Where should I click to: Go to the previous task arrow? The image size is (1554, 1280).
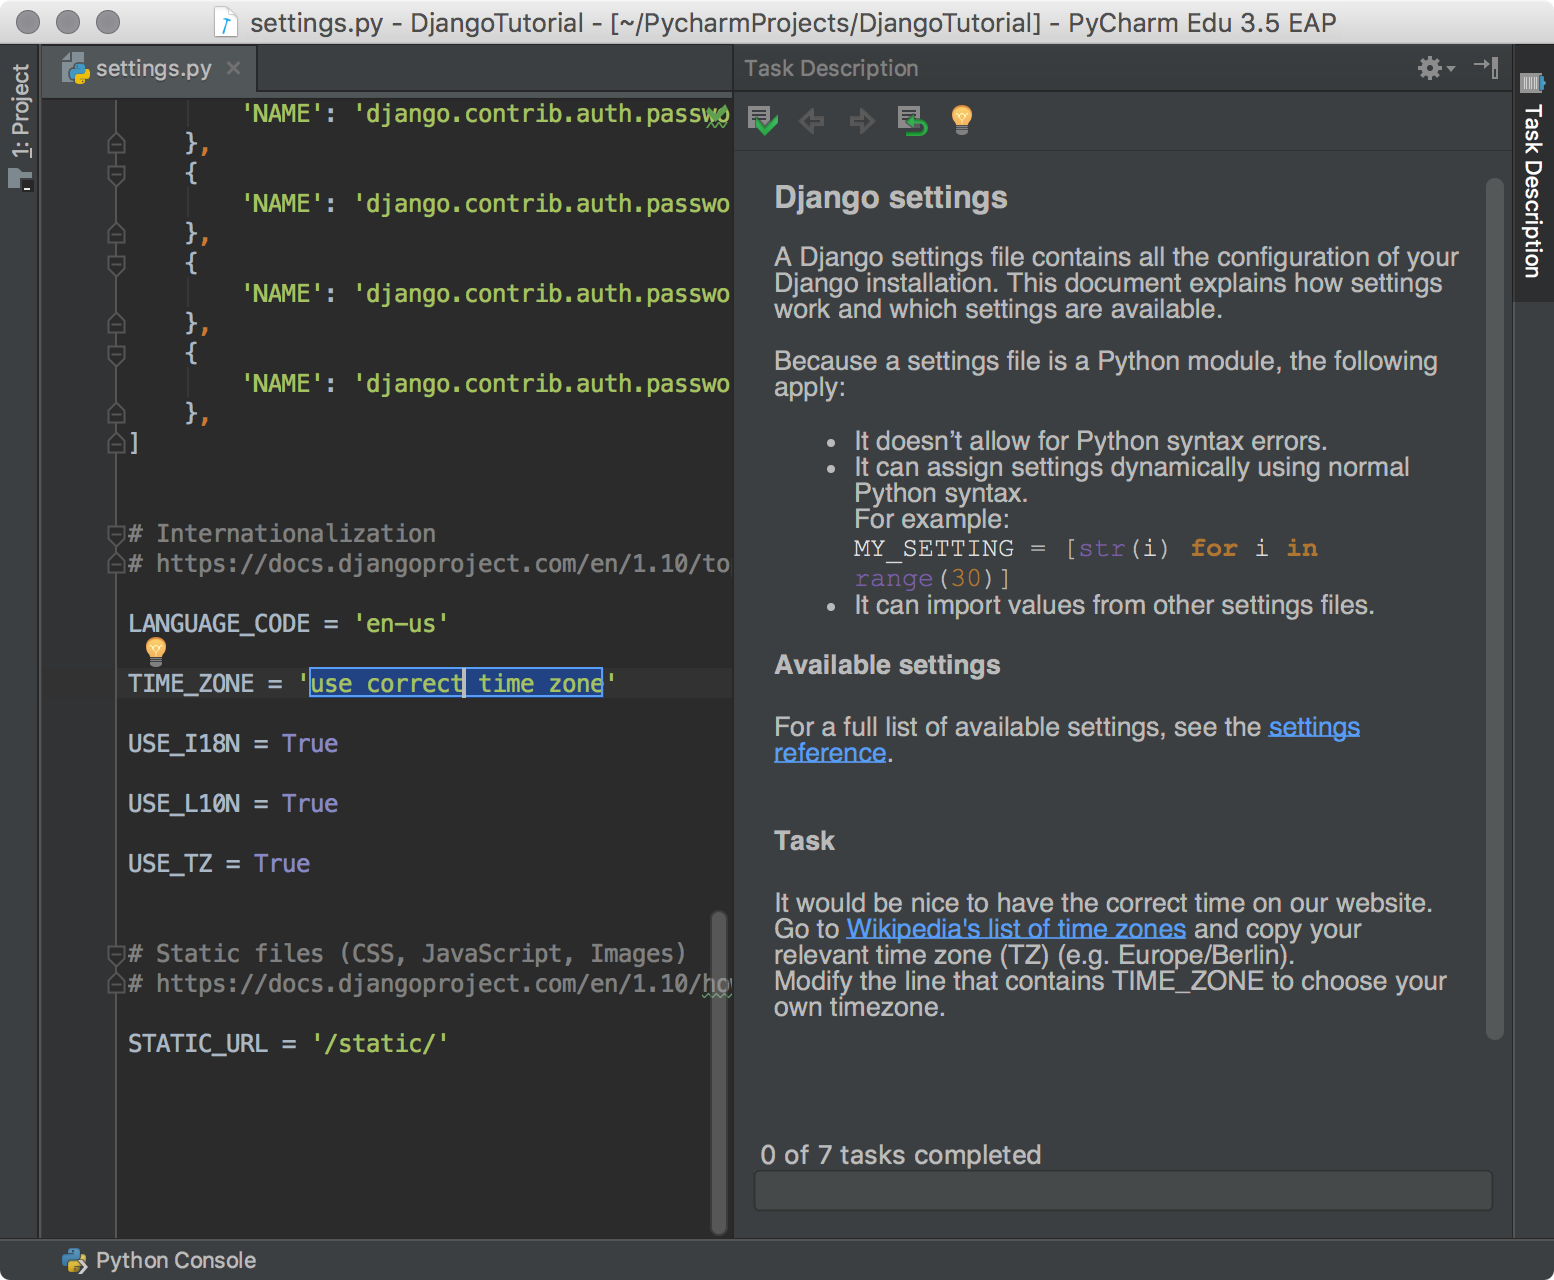(x=812, y=121)
